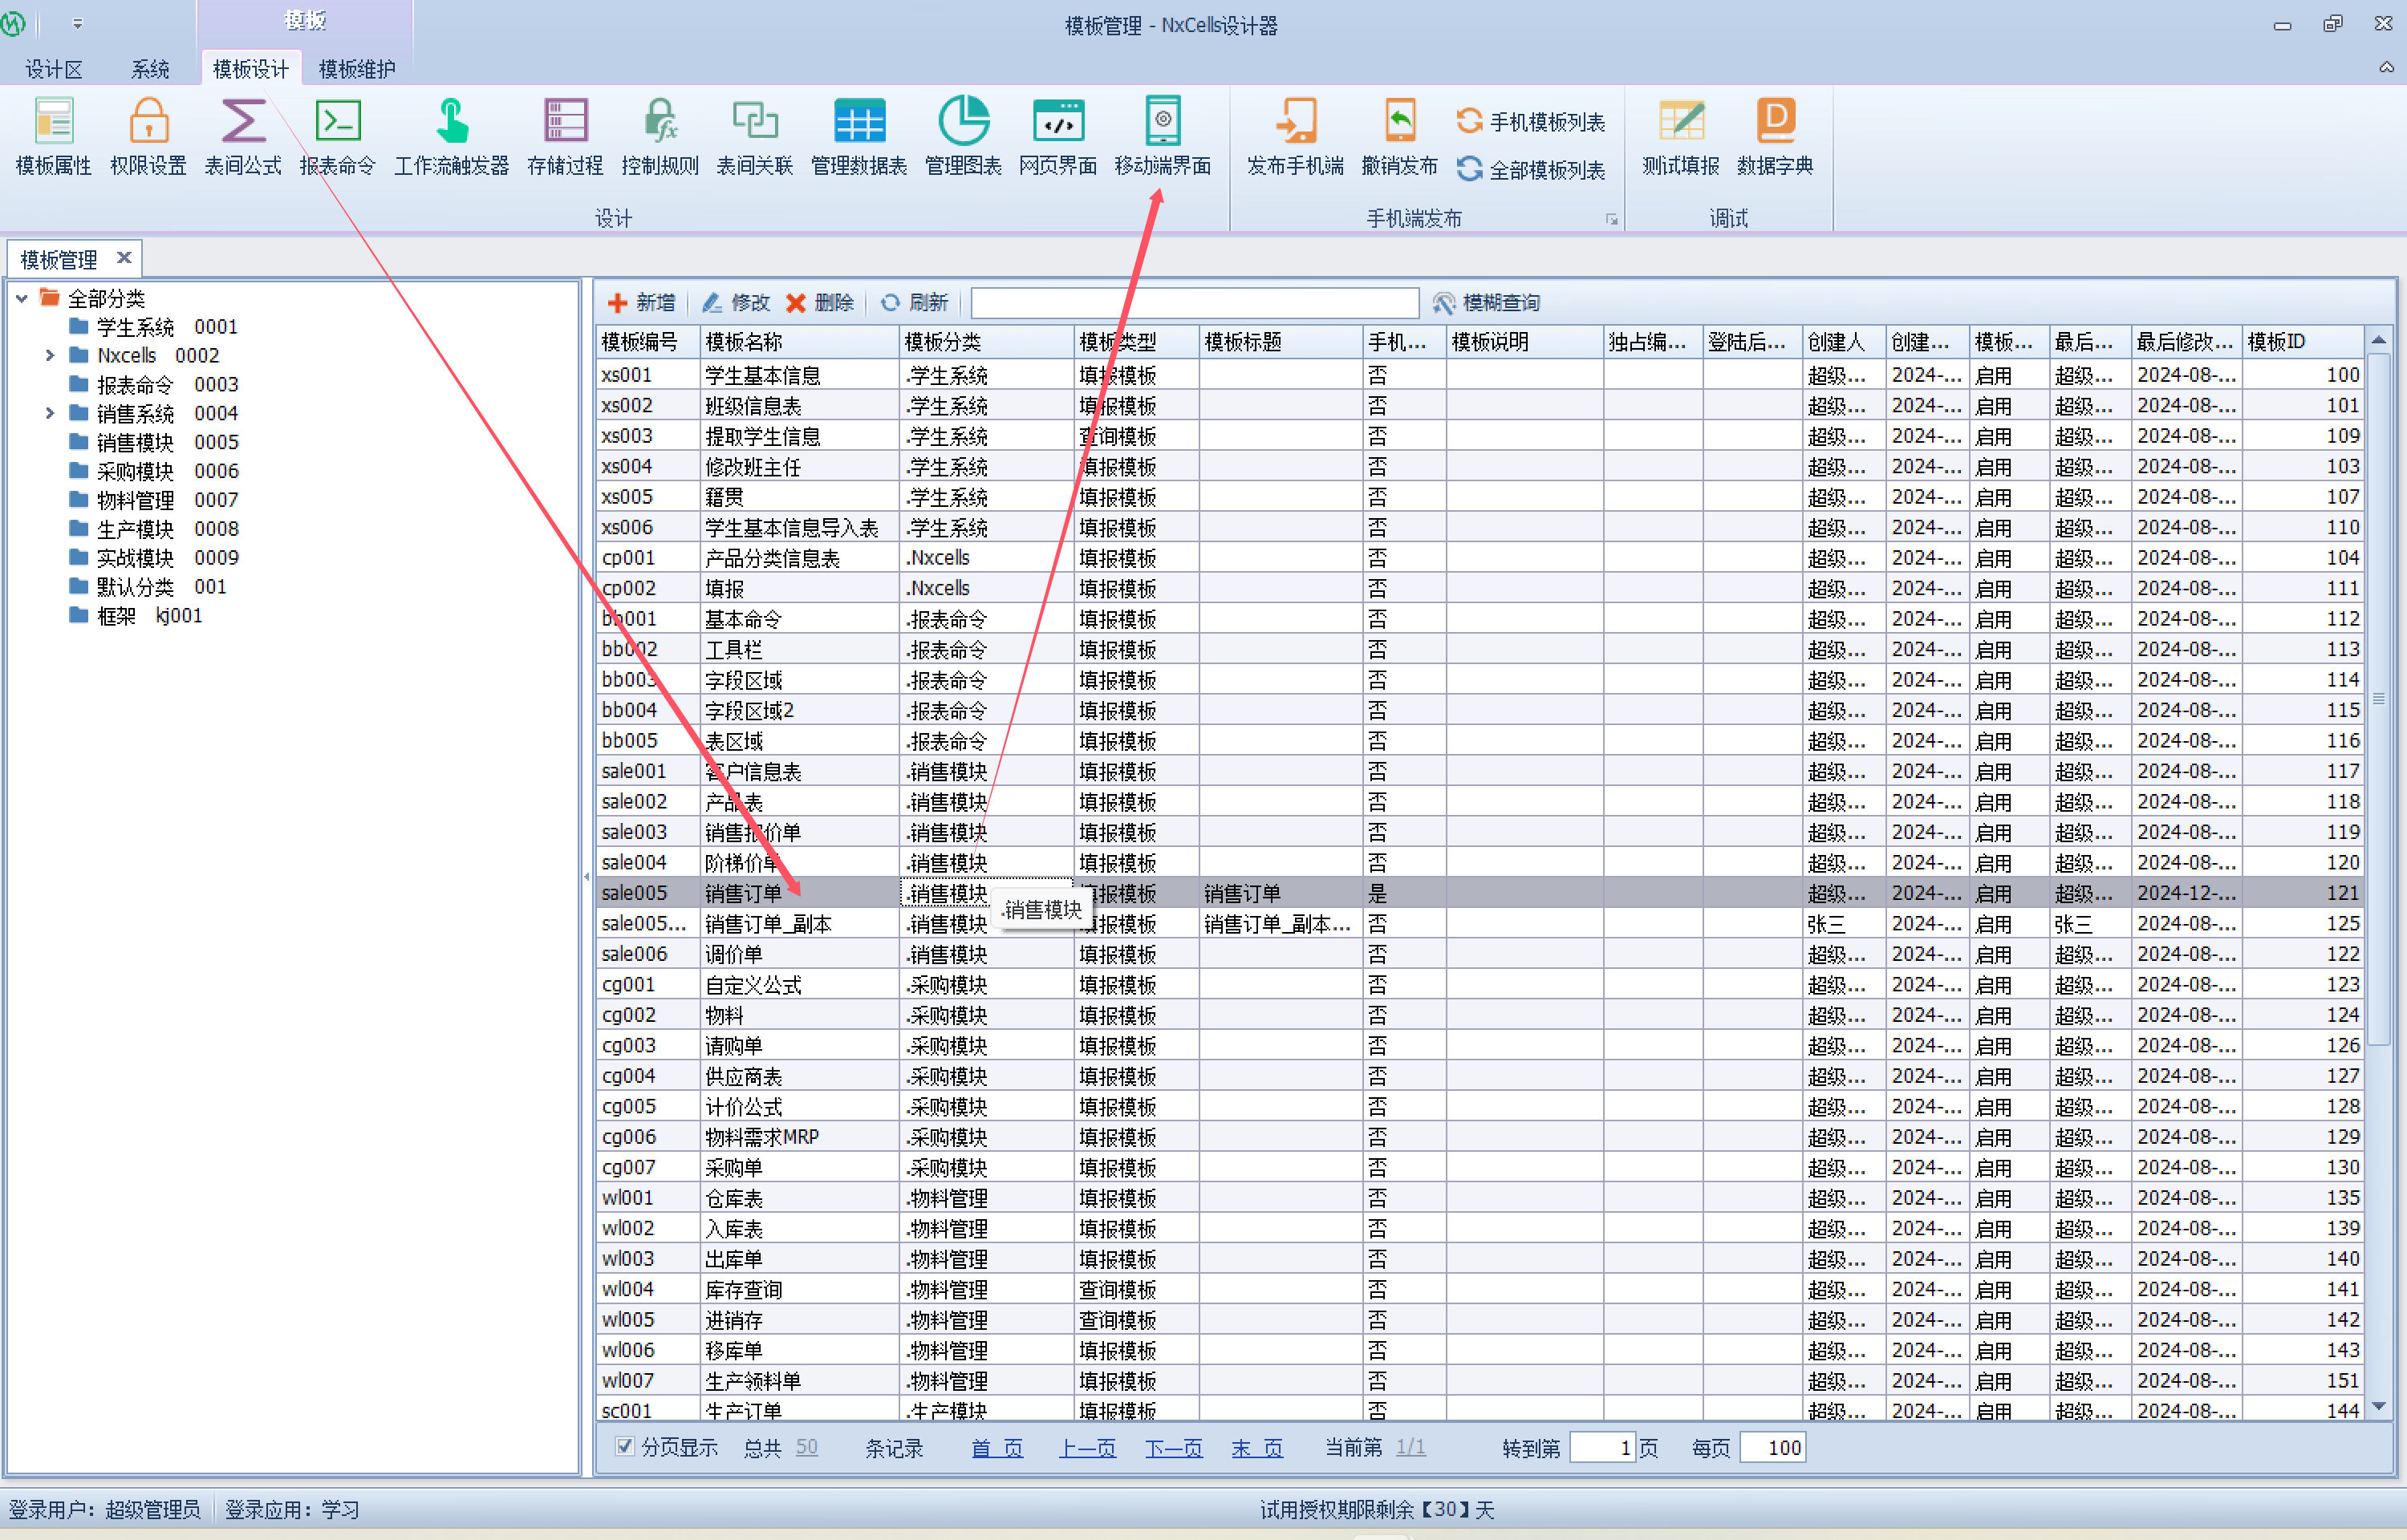Image resolution: width=2407 pixels, height=1540 pixels.
Task: Expand the 销售系统 0004 tree node
Action: pyautogui.click(x=50, y=413)
